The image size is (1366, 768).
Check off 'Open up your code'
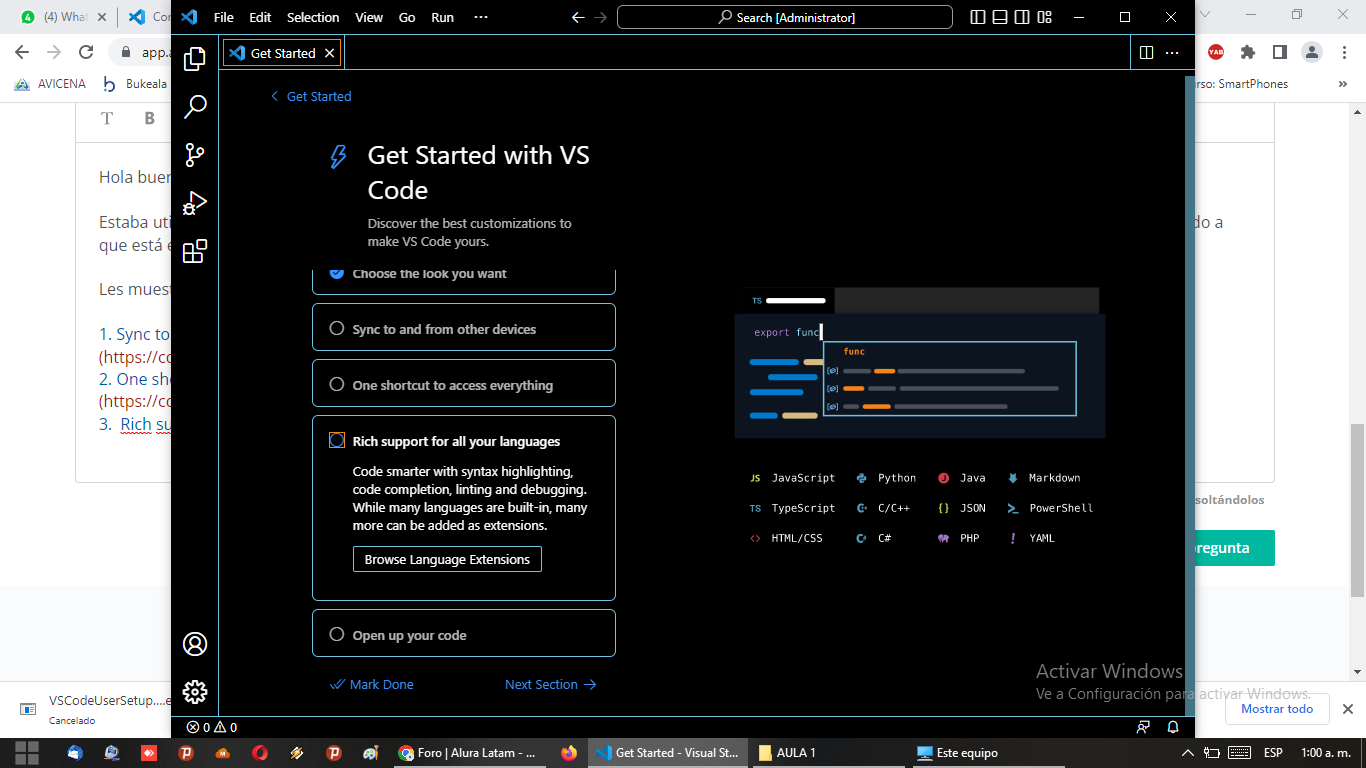click(x=337, y=634)
